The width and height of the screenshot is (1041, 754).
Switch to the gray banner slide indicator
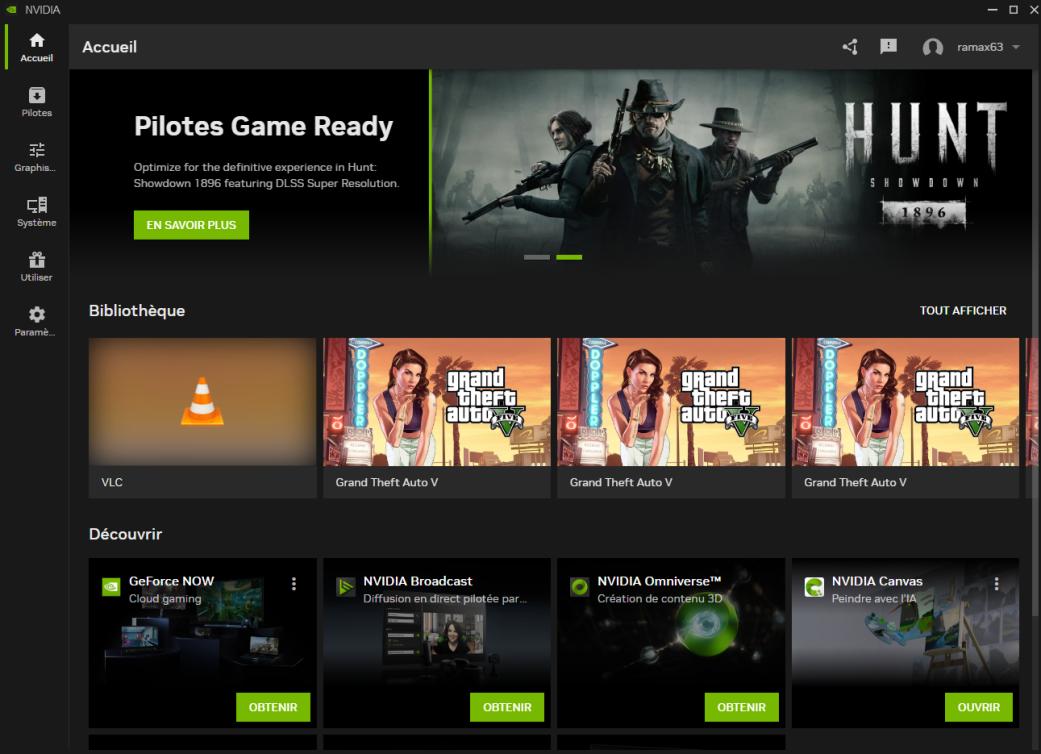(537, 257)
